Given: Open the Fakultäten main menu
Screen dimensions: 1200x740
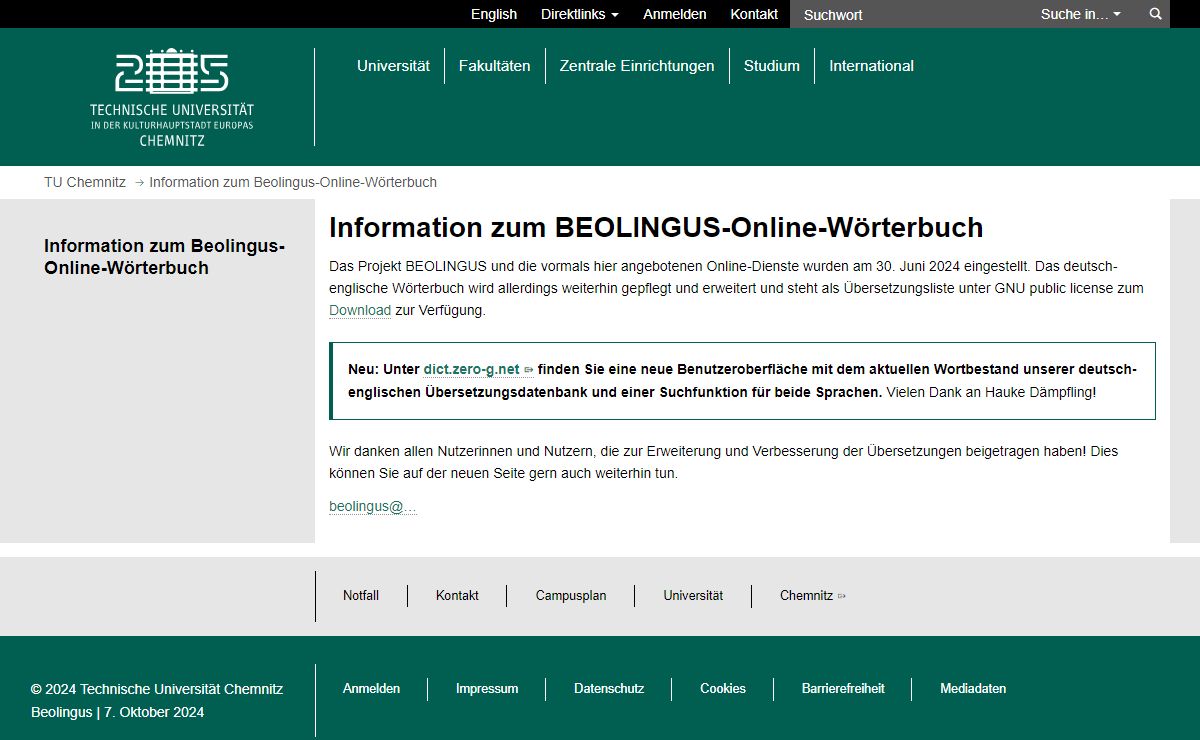Looking at the screenshot, I should pyautogui.click(x=495, y=66).
